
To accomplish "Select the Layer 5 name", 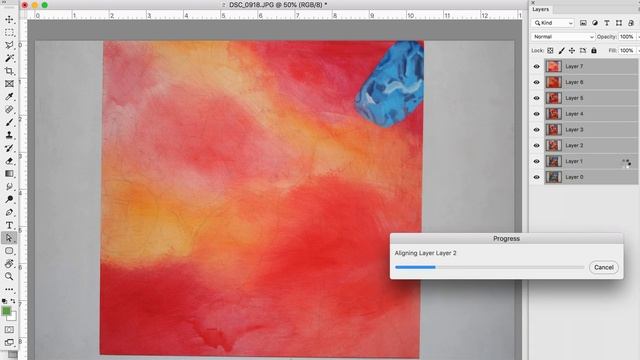I will pyautogui.click(x=574, y=98).
